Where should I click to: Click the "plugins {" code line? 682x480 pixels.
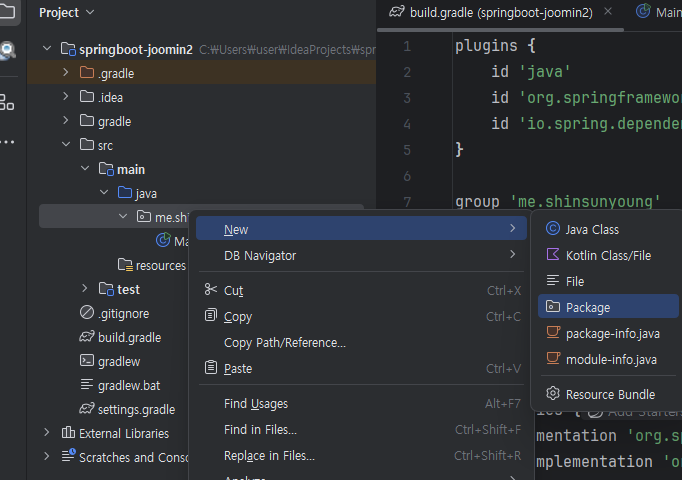pos(495,46)
